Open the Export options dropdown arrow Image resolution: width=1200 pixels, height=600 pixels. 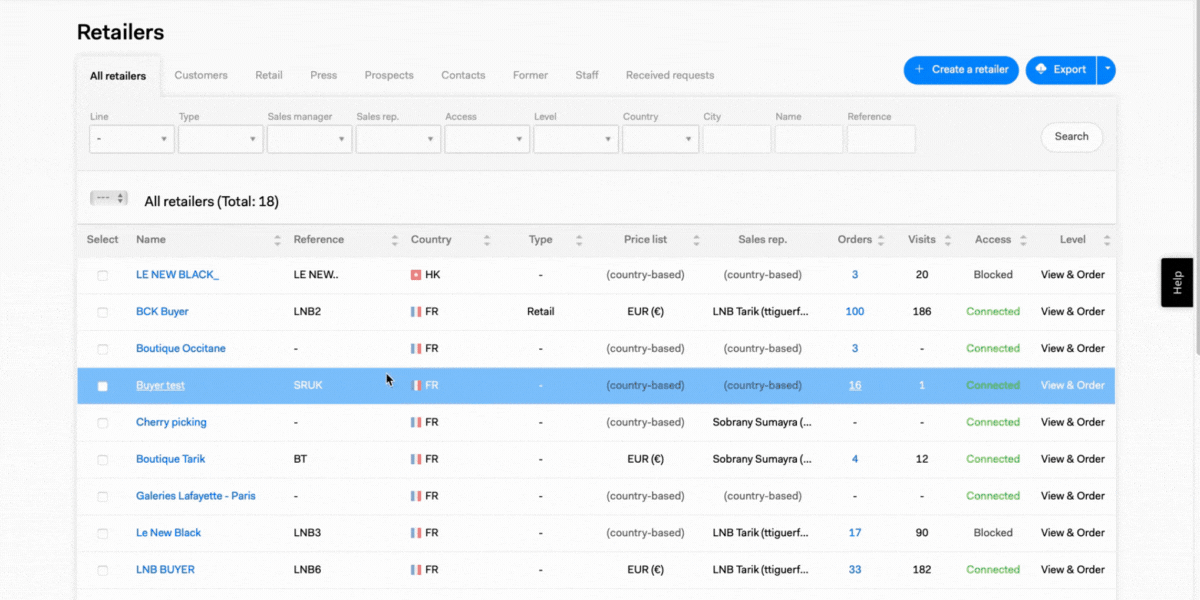point(1106,70)
